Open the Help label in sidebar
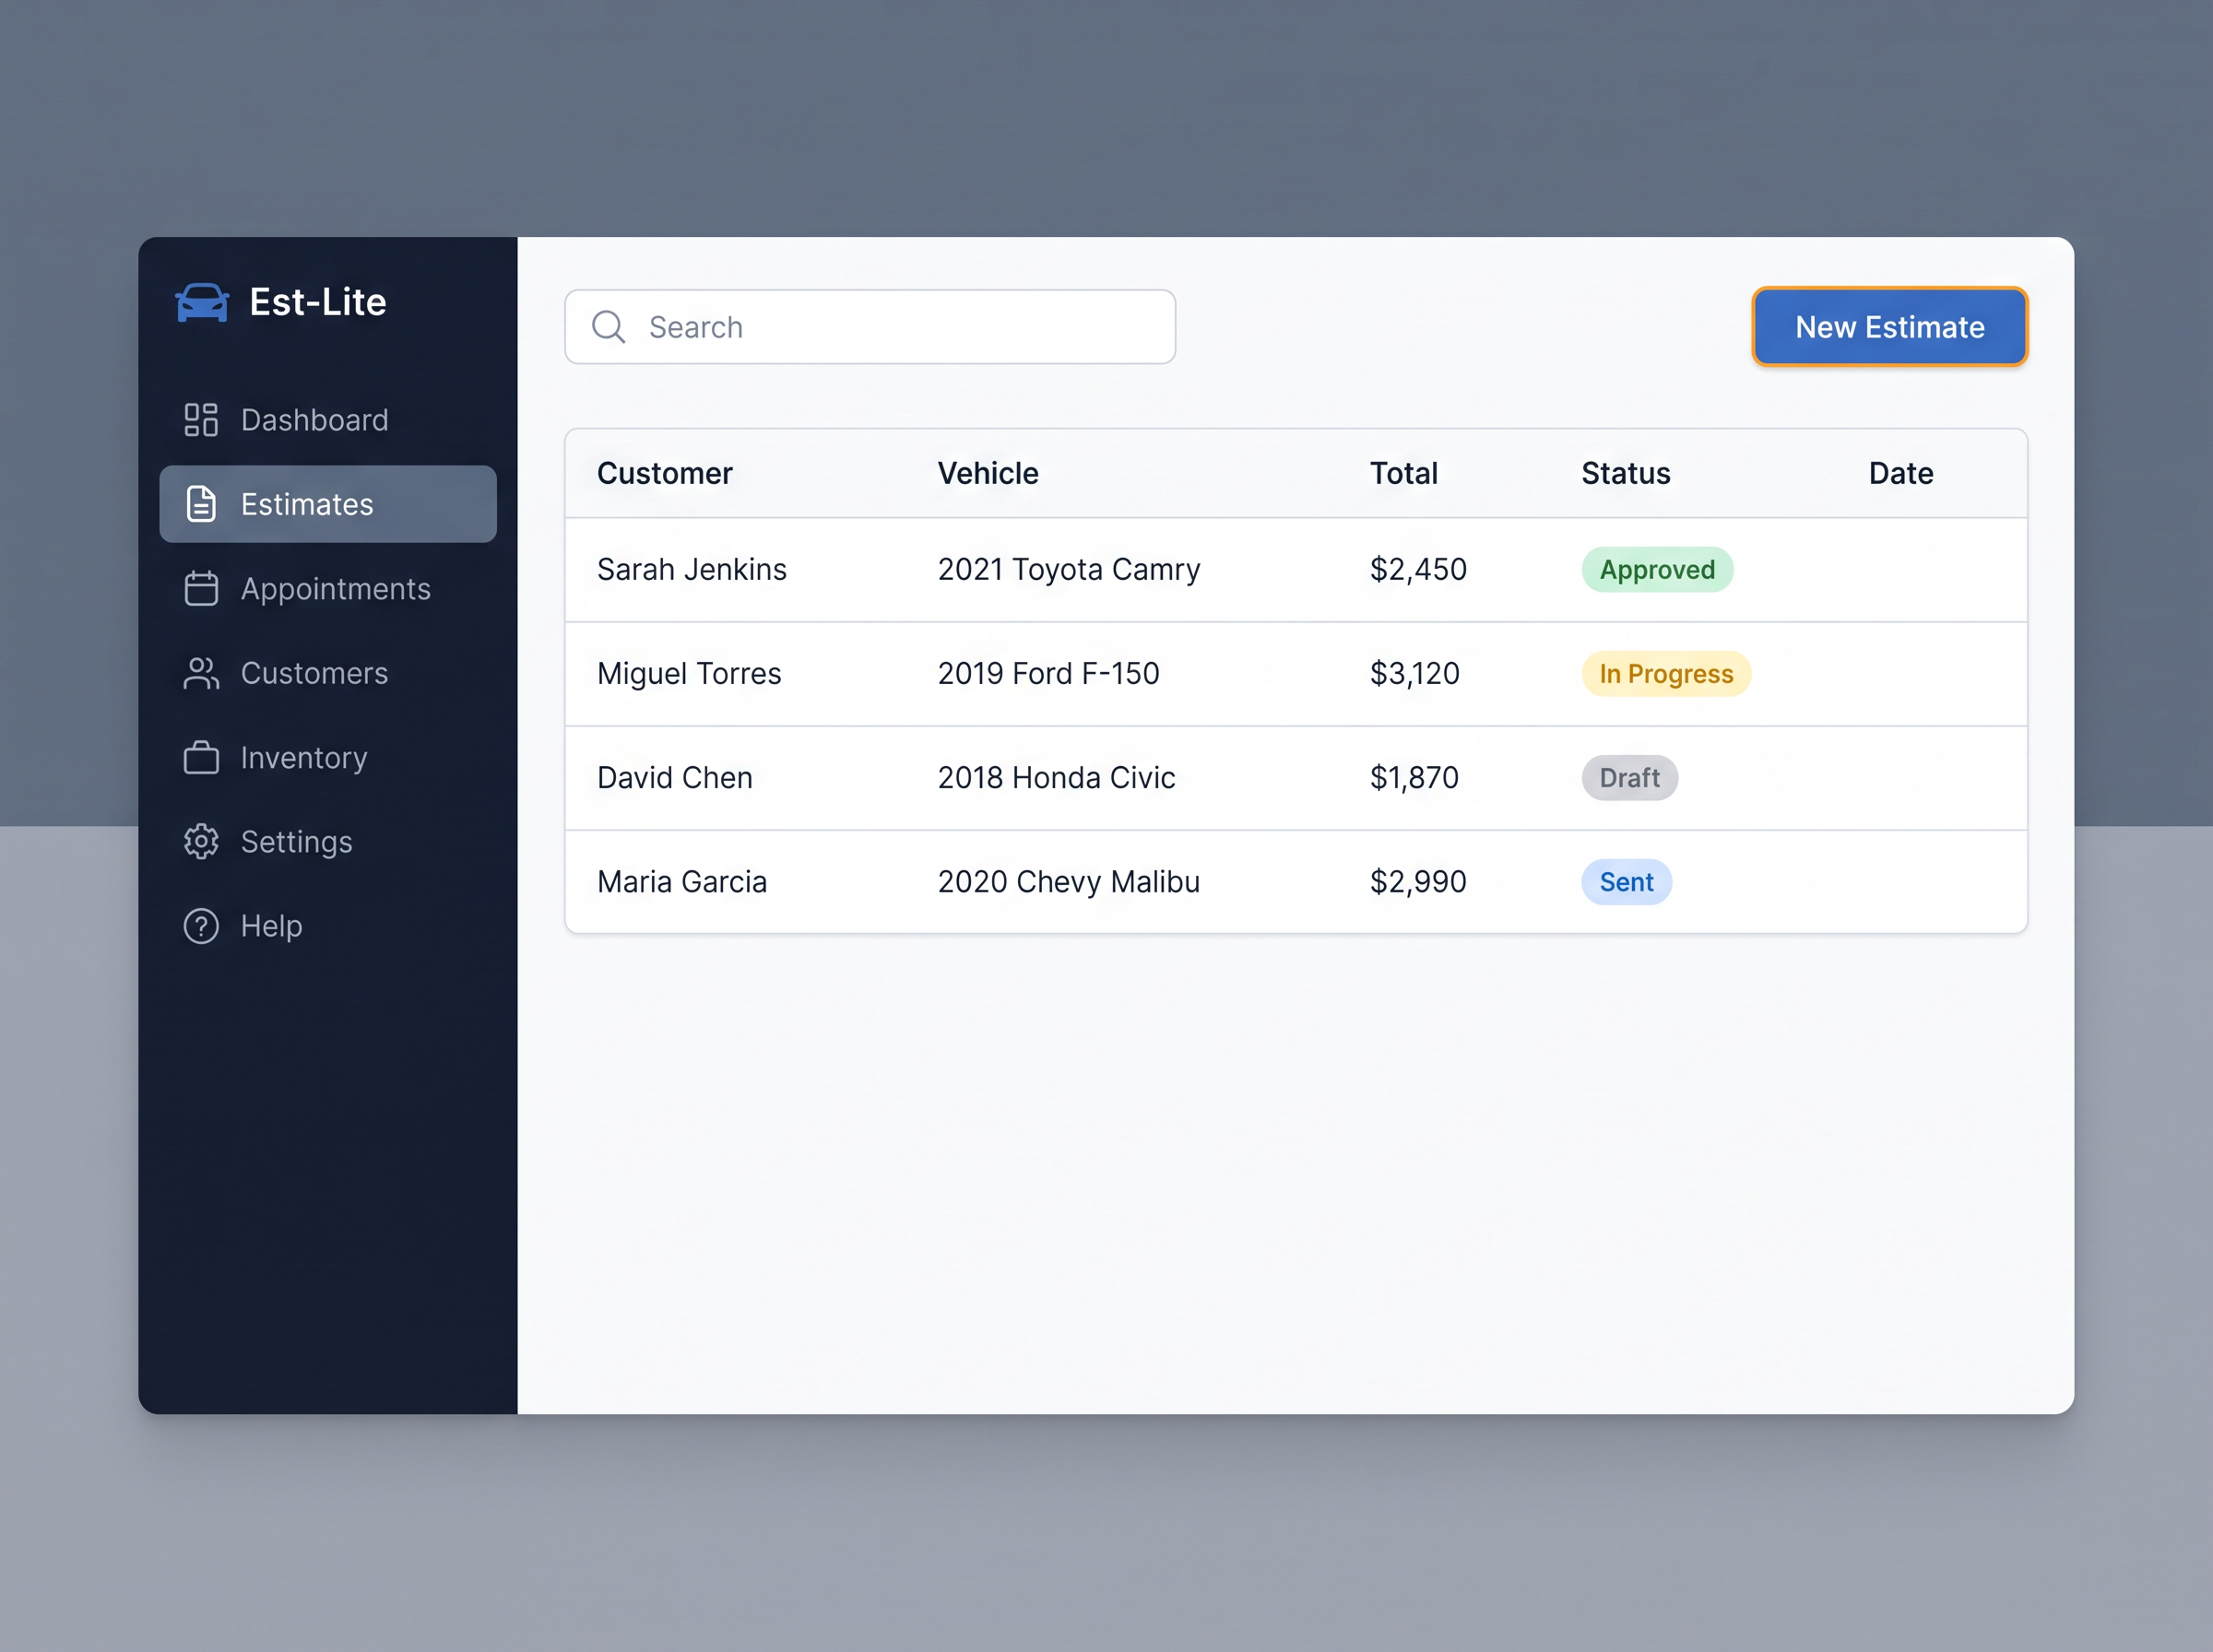The height and width of the screenshot is (1652, 2213). click(271, 926)
